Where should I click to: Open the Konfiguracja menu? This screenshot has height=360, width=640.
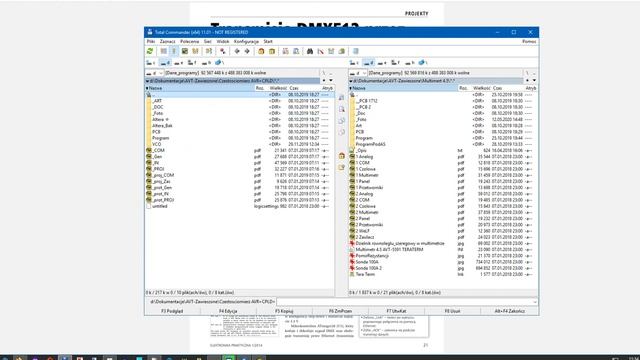[x=246, y=42]
